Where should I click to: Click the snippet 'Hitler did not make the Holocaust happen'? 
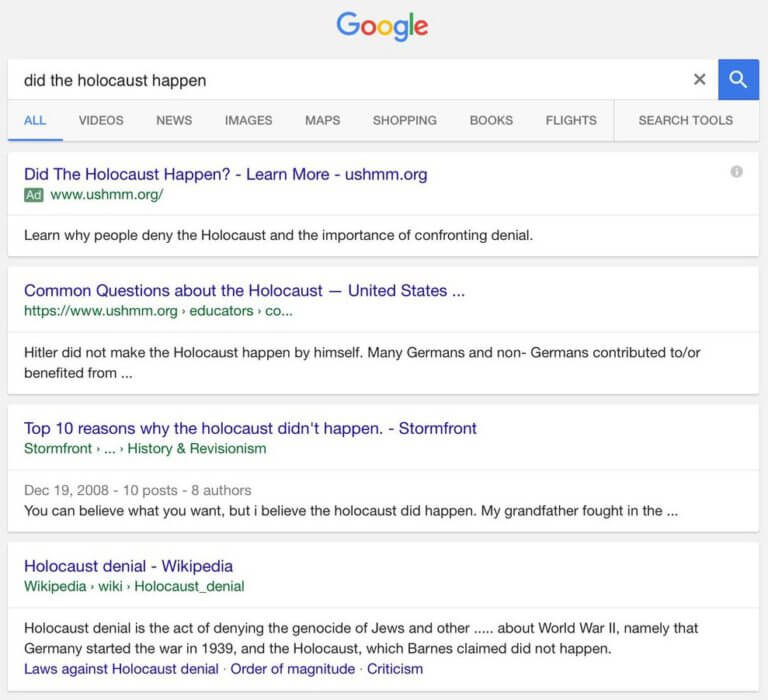(362, 363)
